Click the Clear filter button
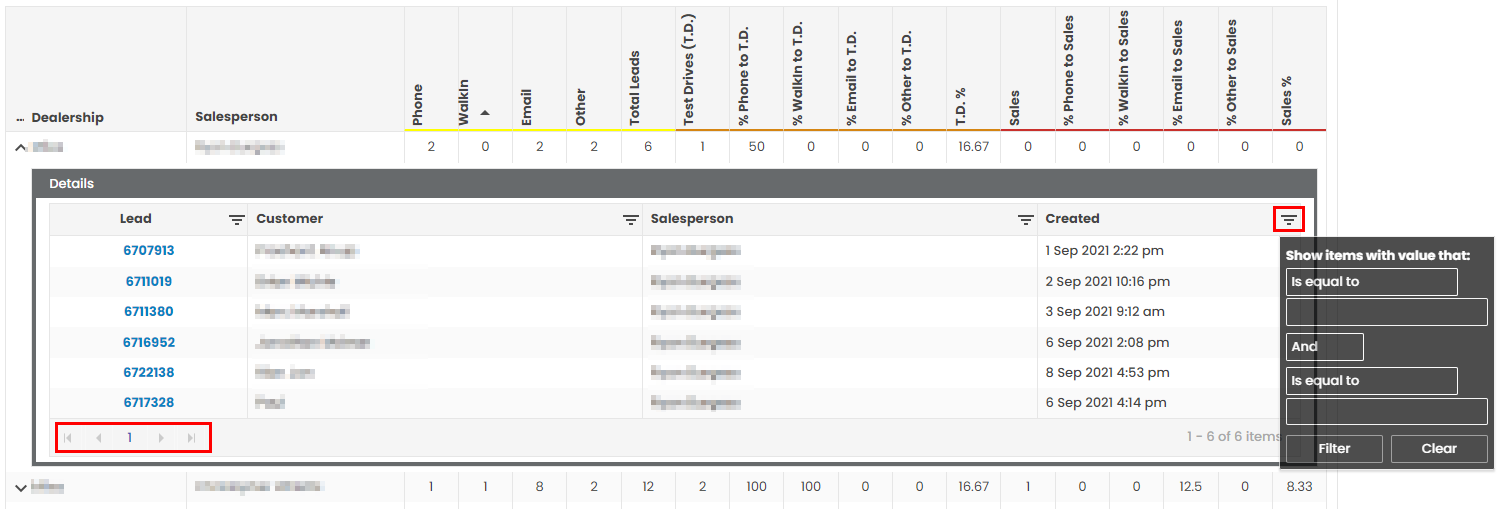 (x=1439, y=449)
